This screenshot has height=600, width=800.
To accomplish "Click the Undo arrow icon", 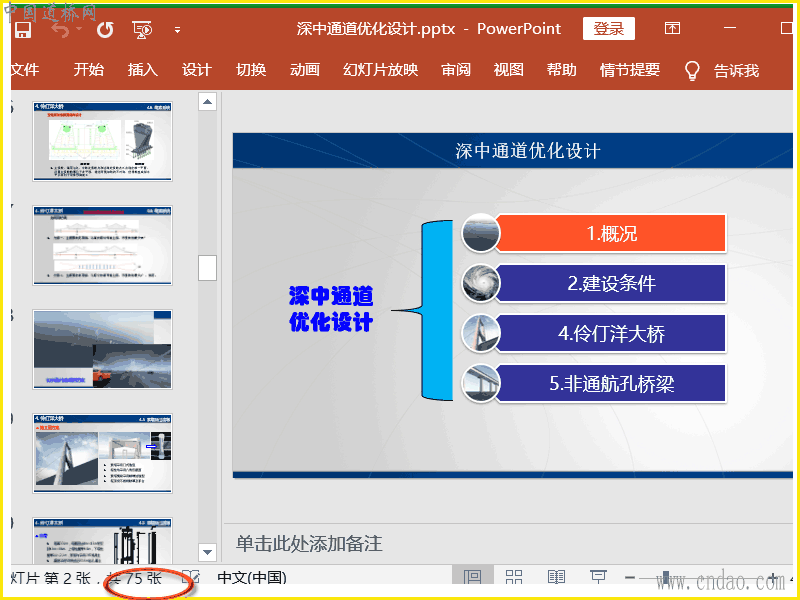I will pyautogui.click(x=61, y=30).
